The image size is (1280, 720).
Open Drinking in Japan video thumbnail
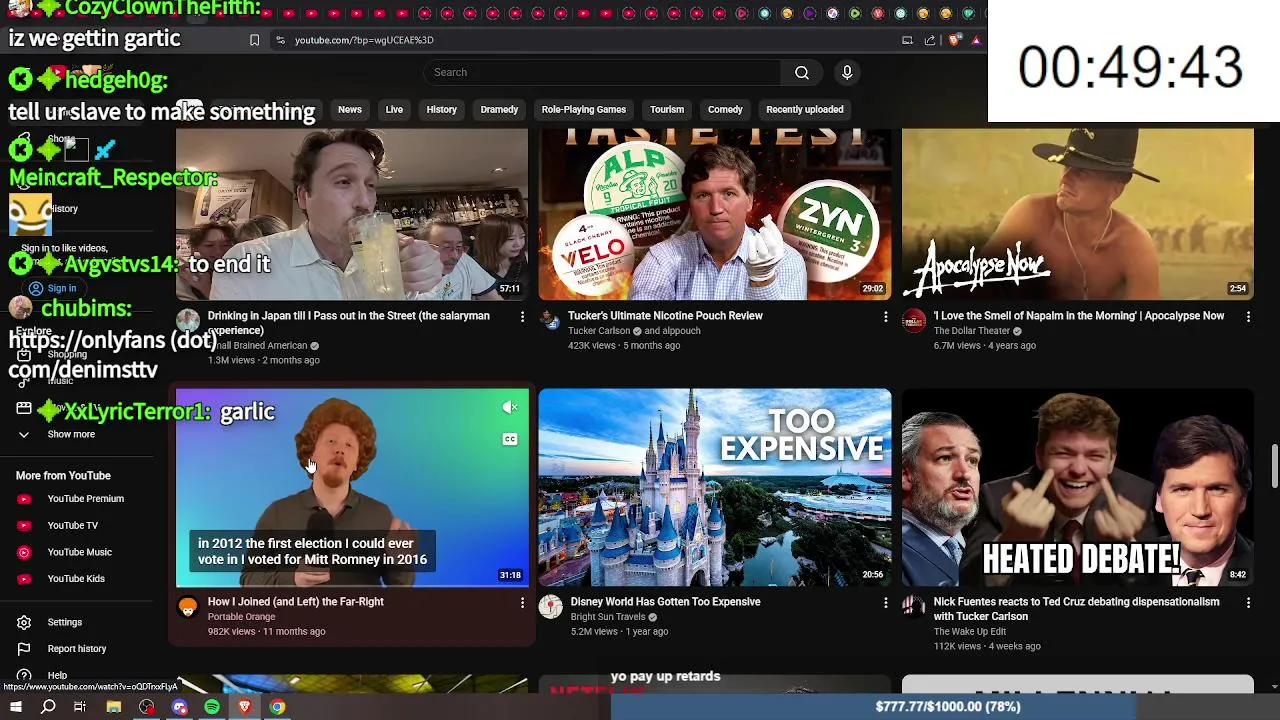tap(352, 214)
